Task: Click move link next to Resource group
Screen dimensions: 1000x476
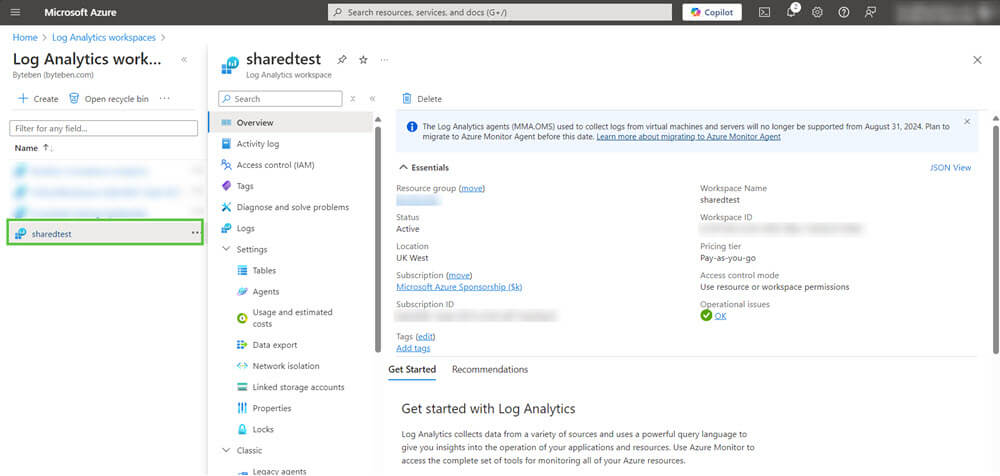Action: click(472, 188)
